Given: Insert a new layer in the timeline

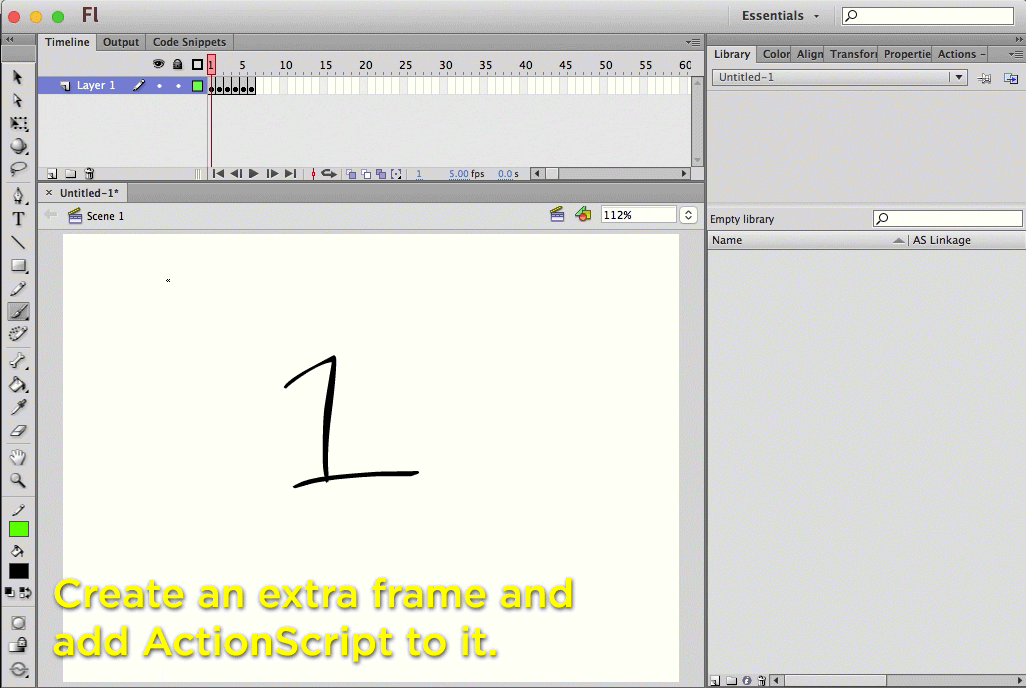Looking at the screenshot, I should pos(51,173).
